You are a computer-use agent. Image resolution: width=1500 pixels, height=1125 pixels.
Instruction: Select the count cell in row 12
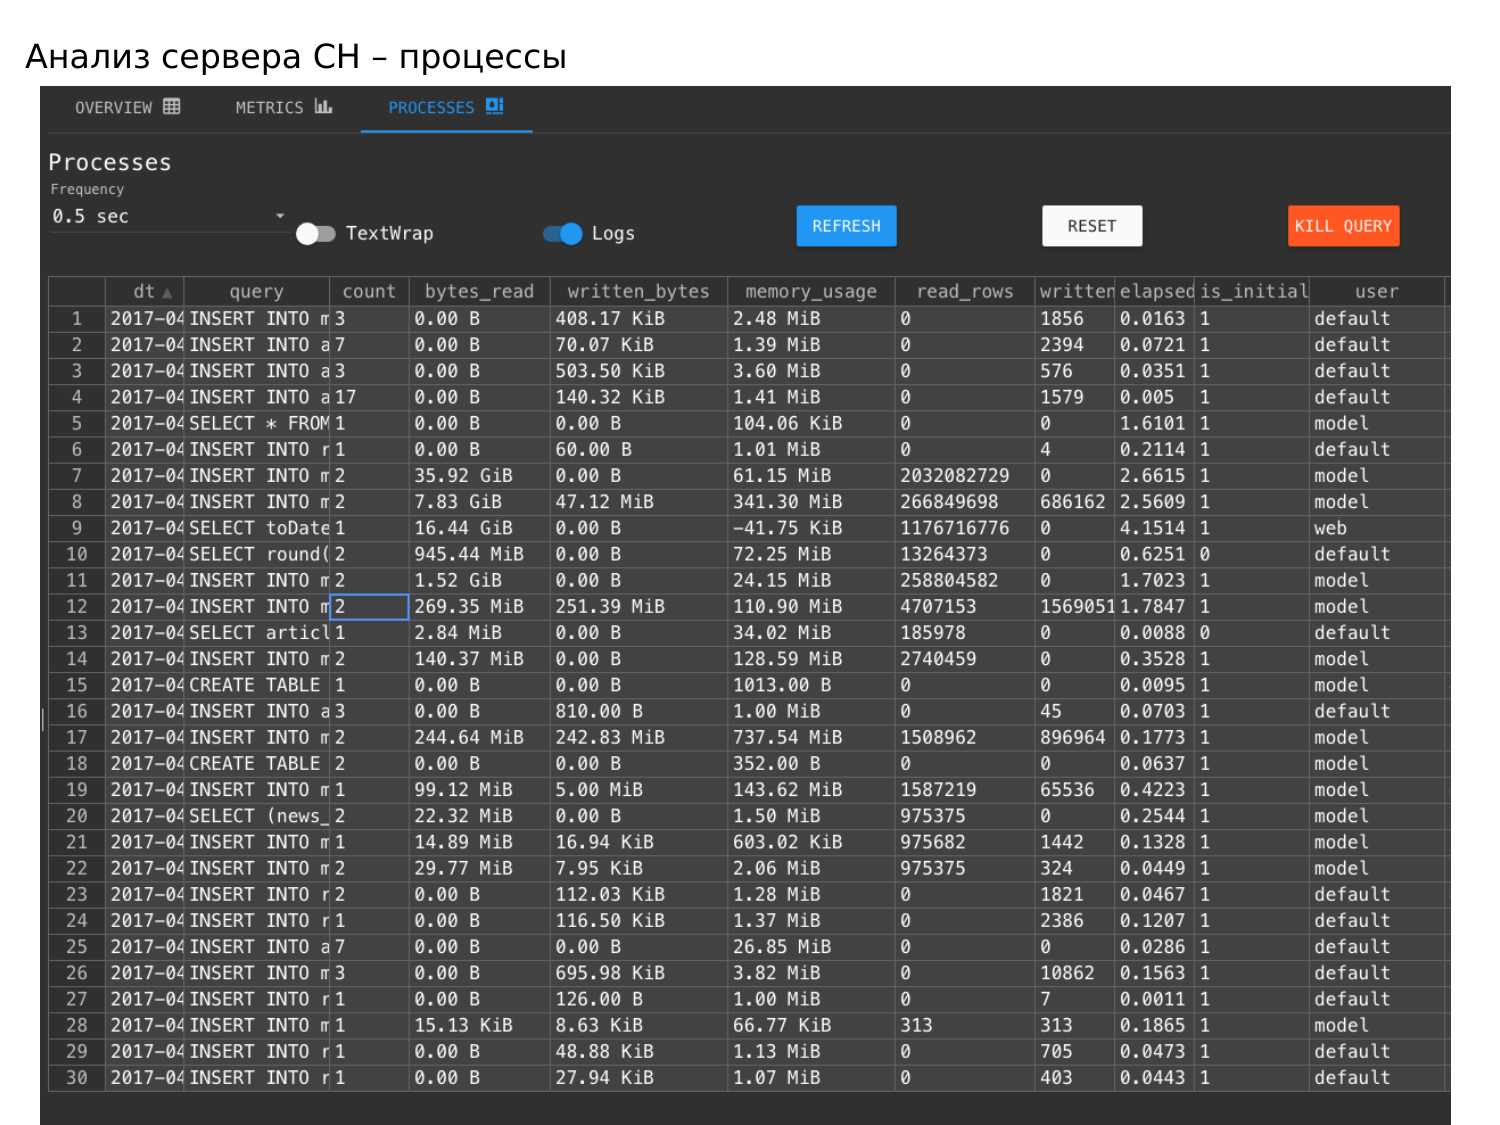pyautogui.click(x=369, y=607)
